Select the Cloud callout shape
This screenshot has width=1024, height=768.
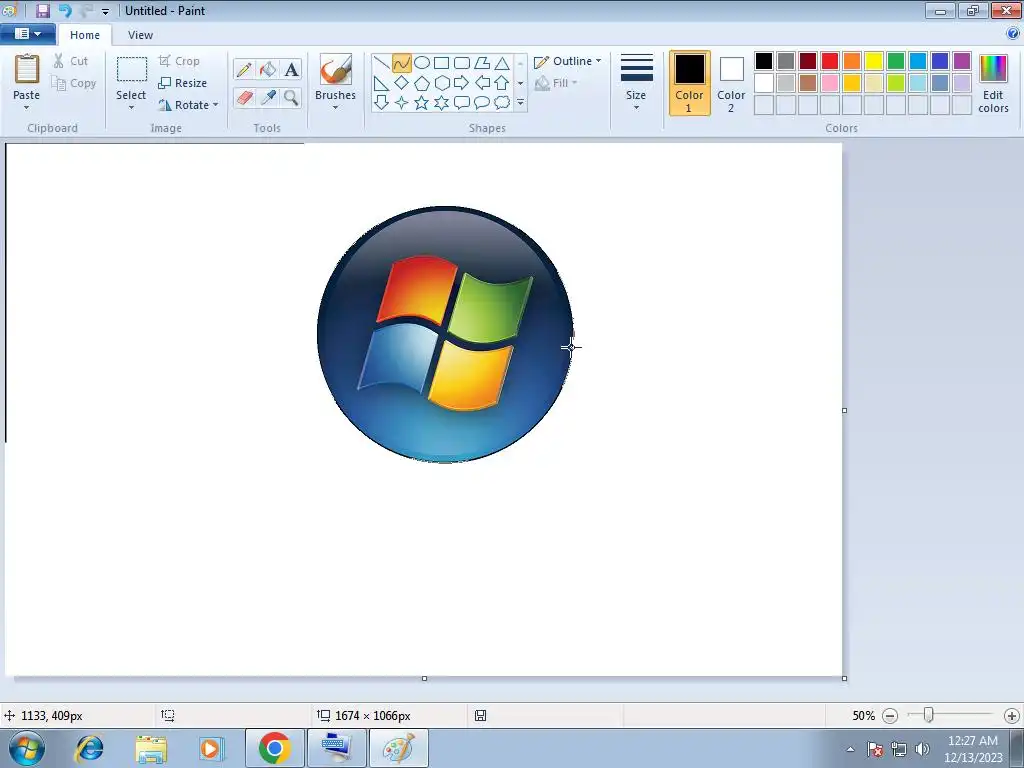point(502,103)
